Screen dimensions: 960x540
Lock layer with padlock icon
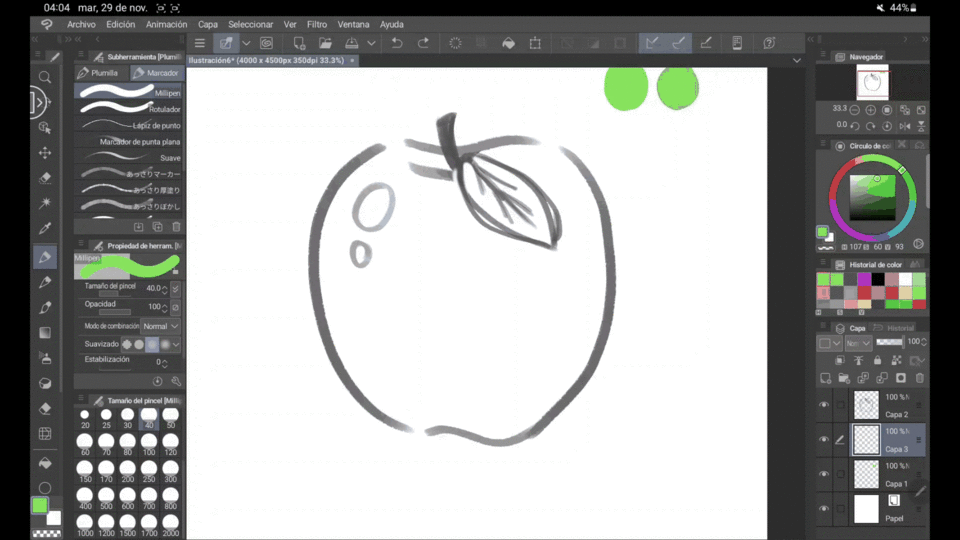click(877, 361)
